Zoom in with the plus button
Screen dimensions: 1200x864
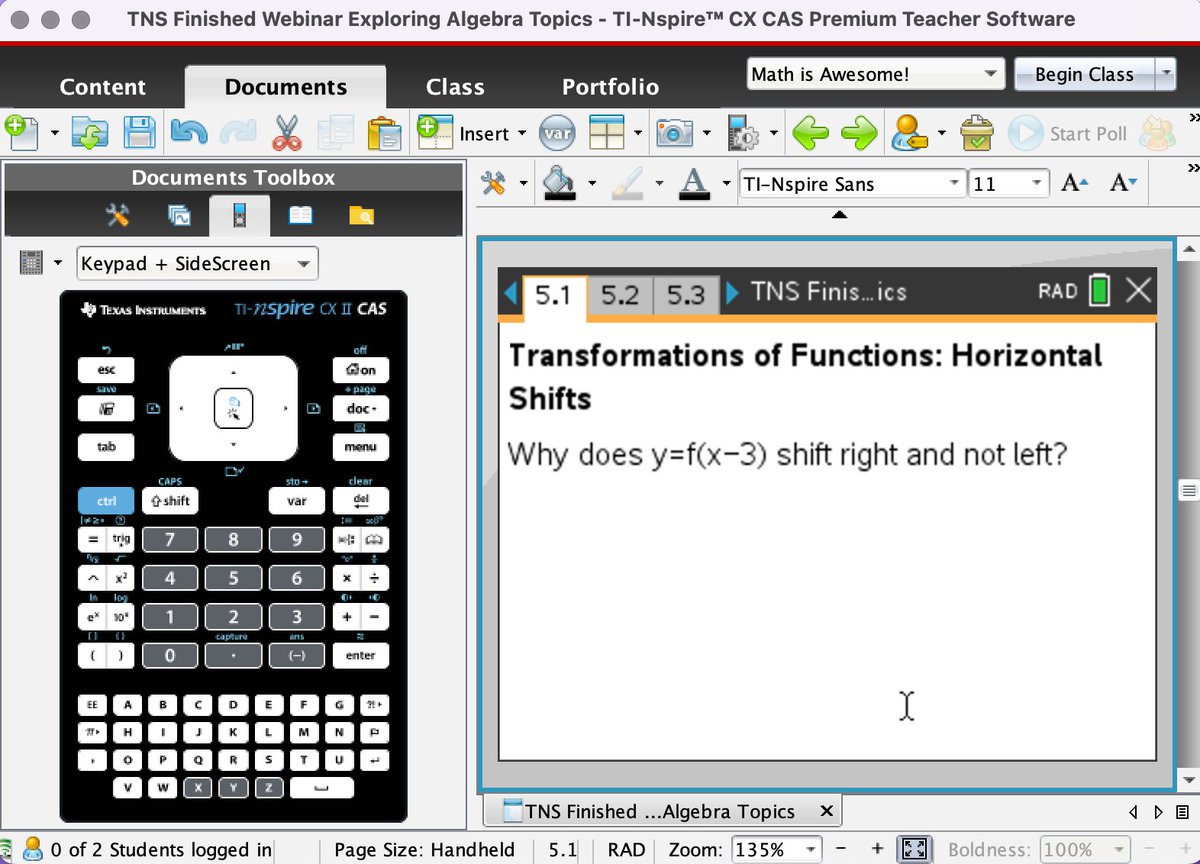(x=877, y=849)
